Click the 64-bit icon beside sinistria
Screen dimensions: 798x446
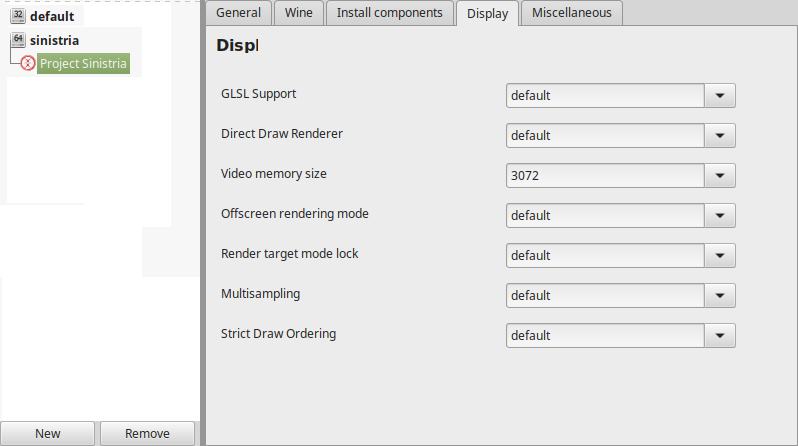click(x=18, y=39)
